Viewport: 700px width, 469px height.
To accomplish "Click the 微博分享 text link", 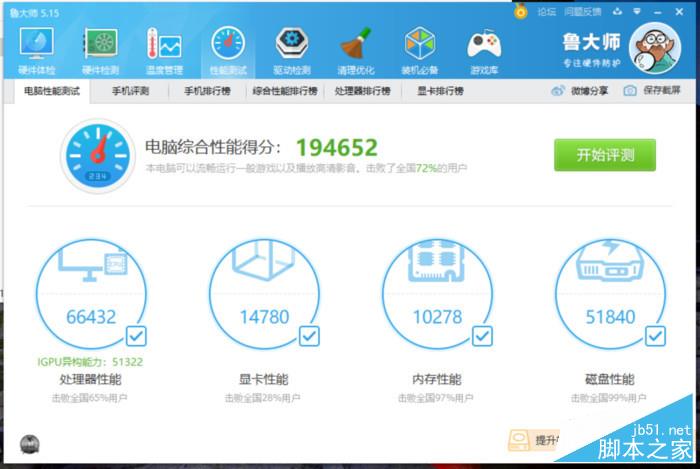I will click(x=589, y=91).
